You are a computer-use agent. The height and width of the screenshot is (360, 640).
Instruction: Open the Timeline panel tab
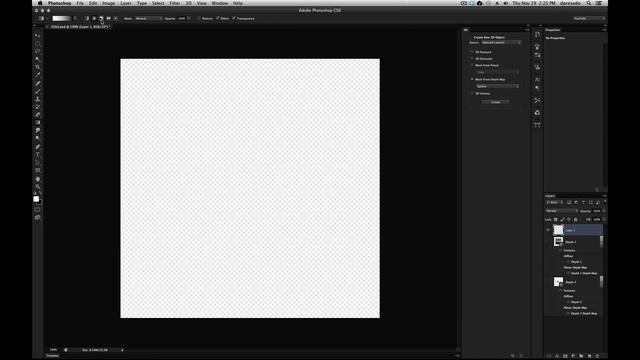(x=53, y=356)
